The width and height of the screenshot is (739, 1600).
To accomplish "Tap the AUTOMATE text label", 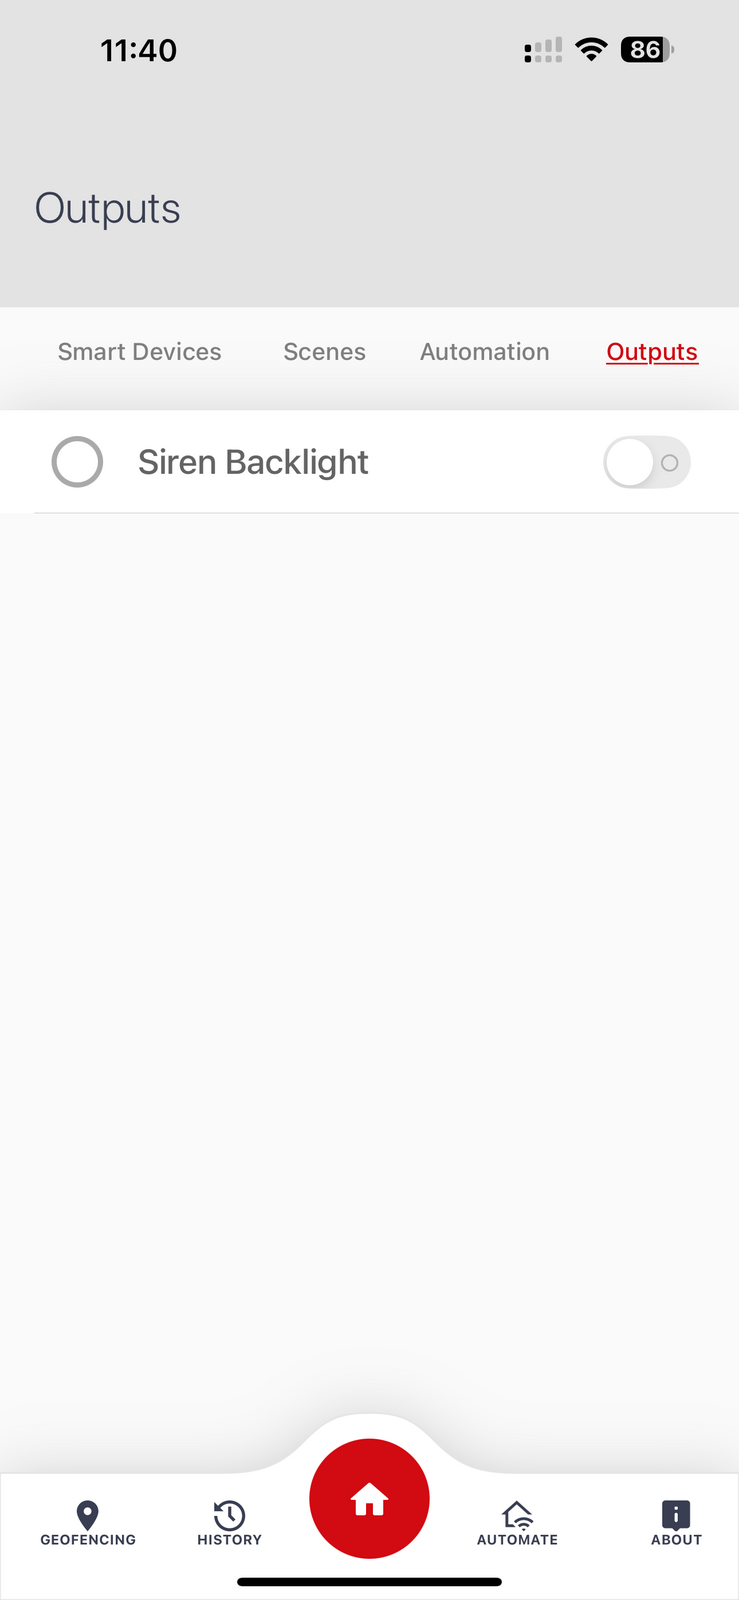I will 517,1540.
